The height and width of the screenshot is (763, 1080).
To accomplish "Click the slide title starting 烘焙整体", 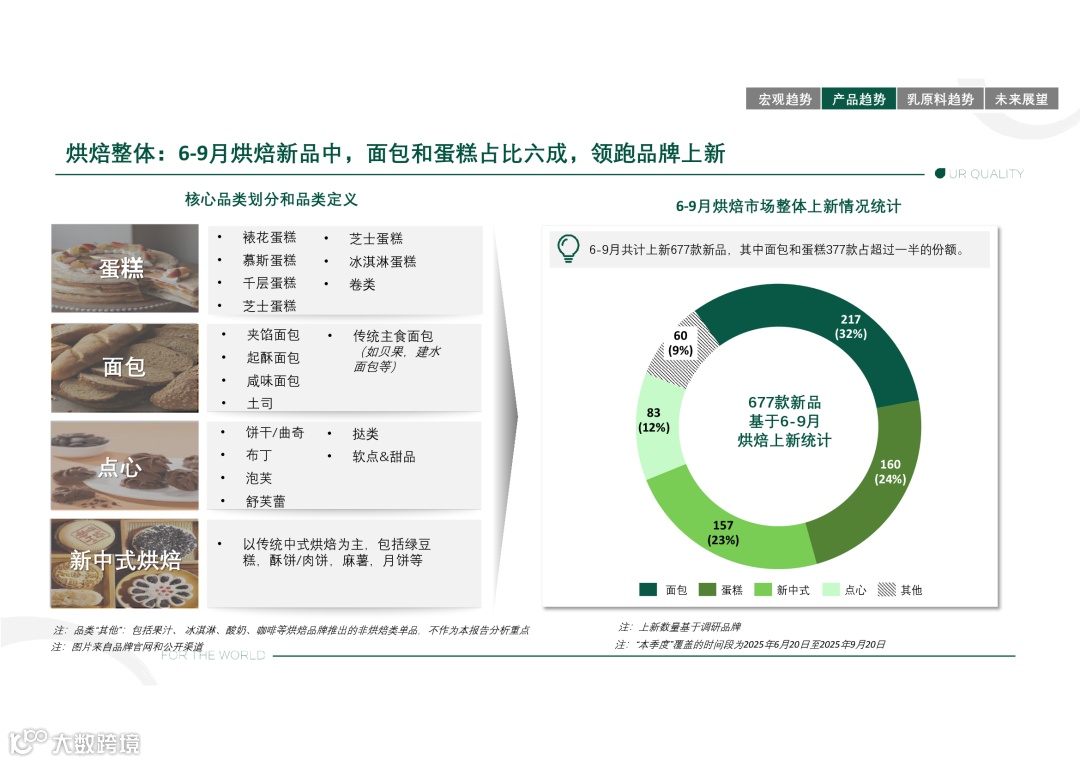I will tap(395, 153).
